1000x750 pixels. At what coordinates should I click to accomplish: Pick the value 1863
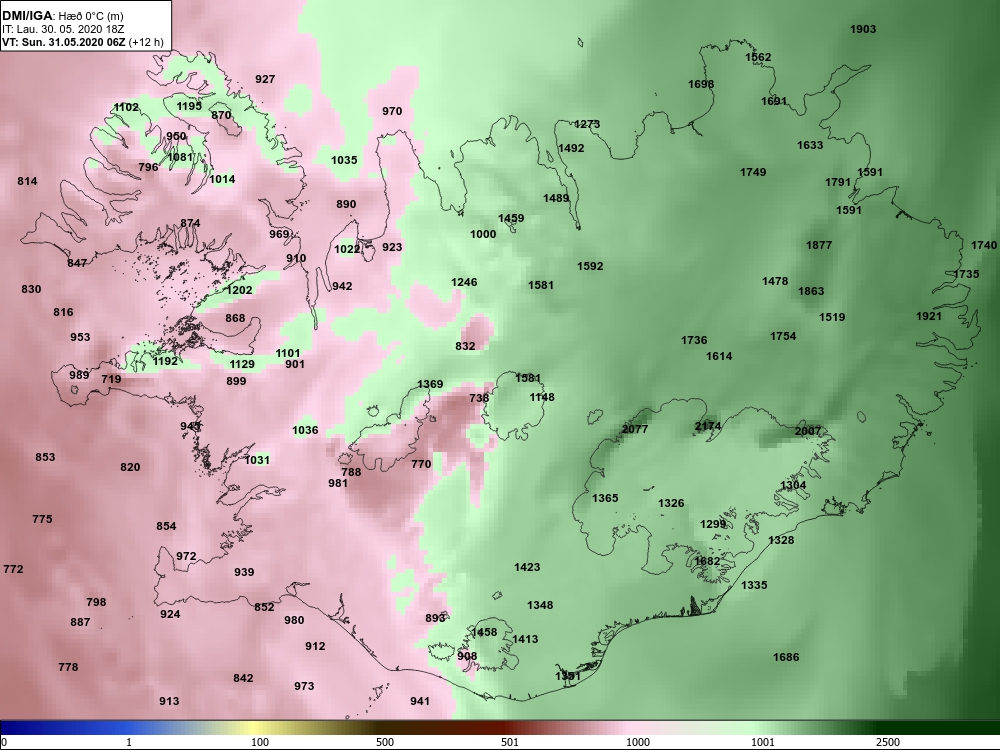point(811,291)
